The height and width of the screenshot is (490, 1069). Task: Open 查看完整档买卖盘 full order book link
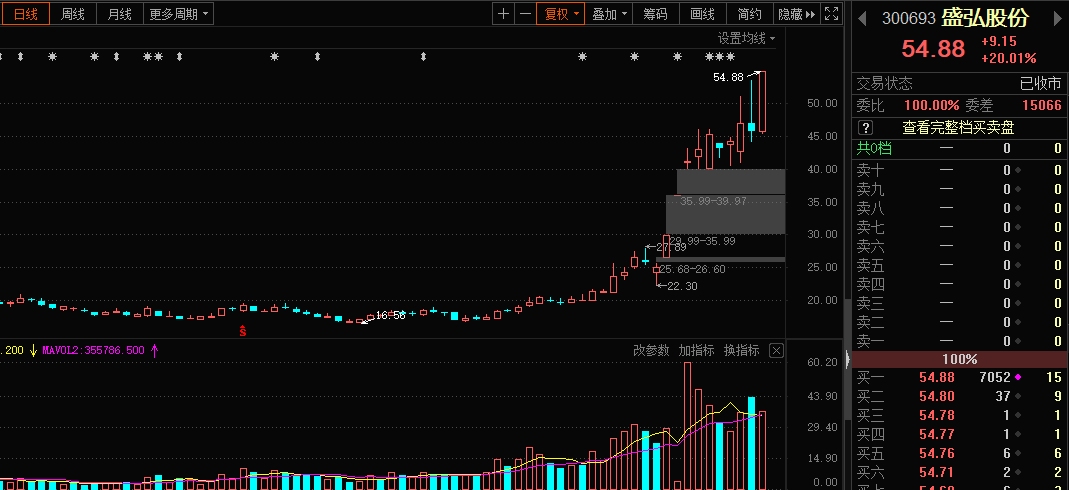[959, 127]
